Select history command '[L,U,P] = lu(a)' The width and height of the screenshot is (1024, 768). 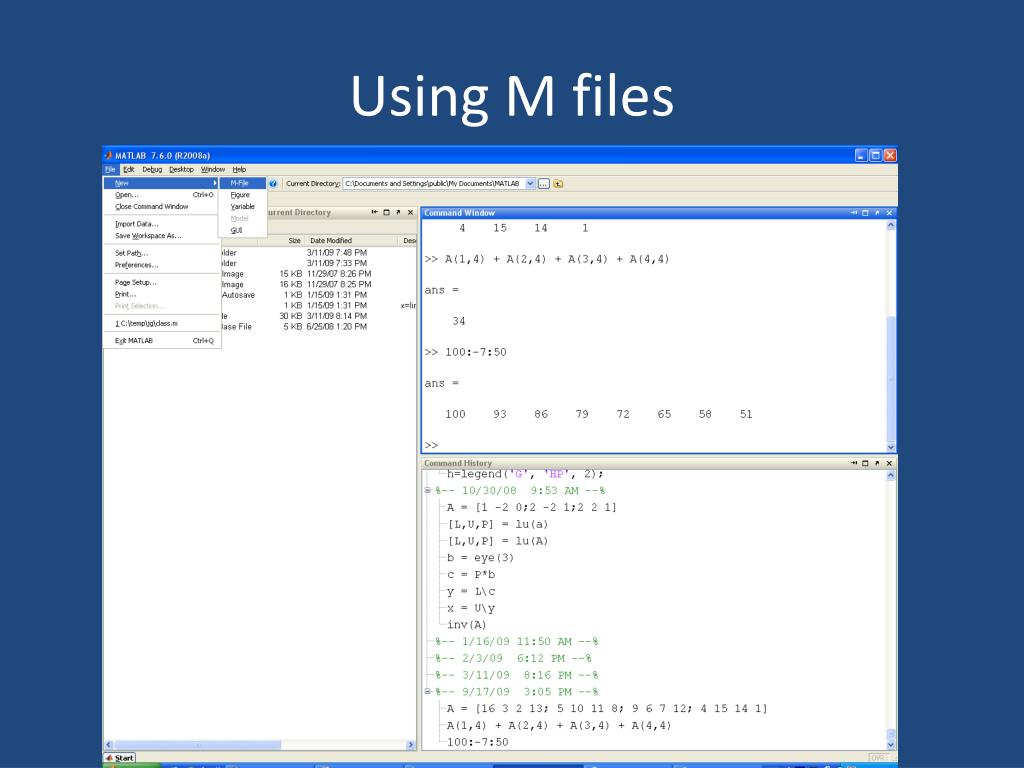point(498,524)
